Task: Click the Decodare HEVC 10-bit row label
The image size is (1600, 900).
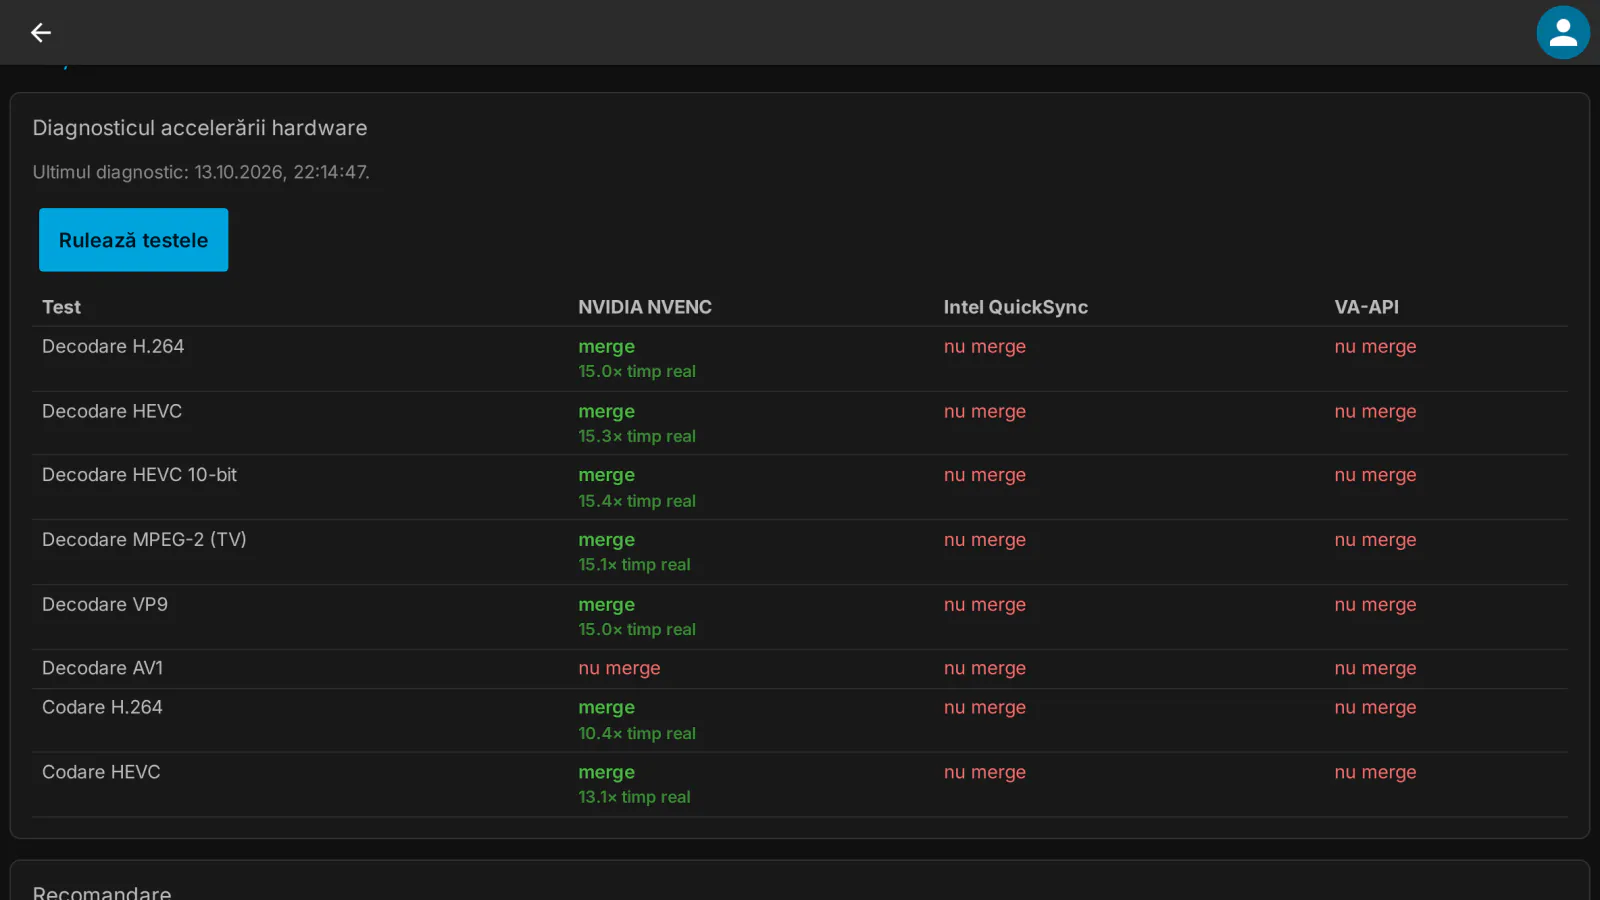Action: [x=139, y=475]
